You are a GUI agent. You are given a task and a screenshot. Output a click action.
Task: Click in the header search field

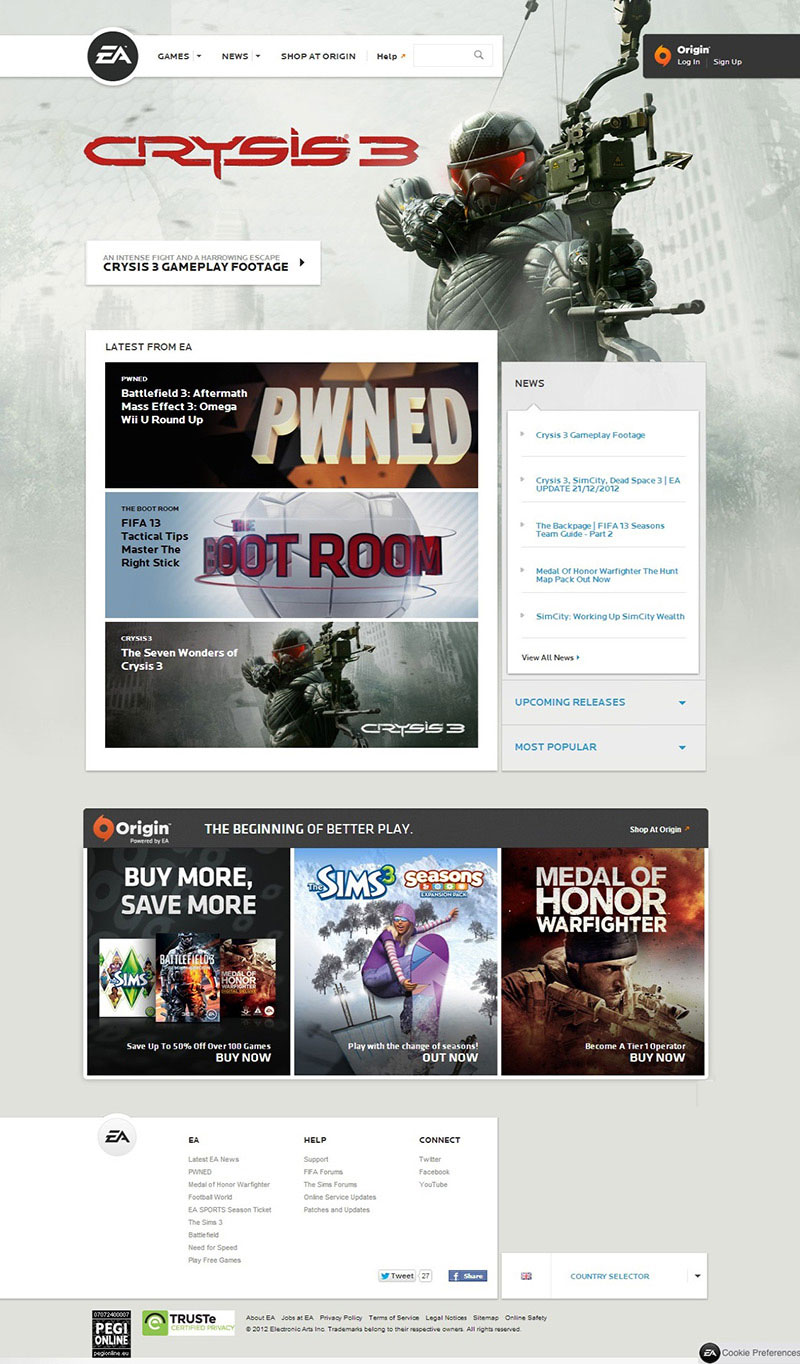(441, 56)
